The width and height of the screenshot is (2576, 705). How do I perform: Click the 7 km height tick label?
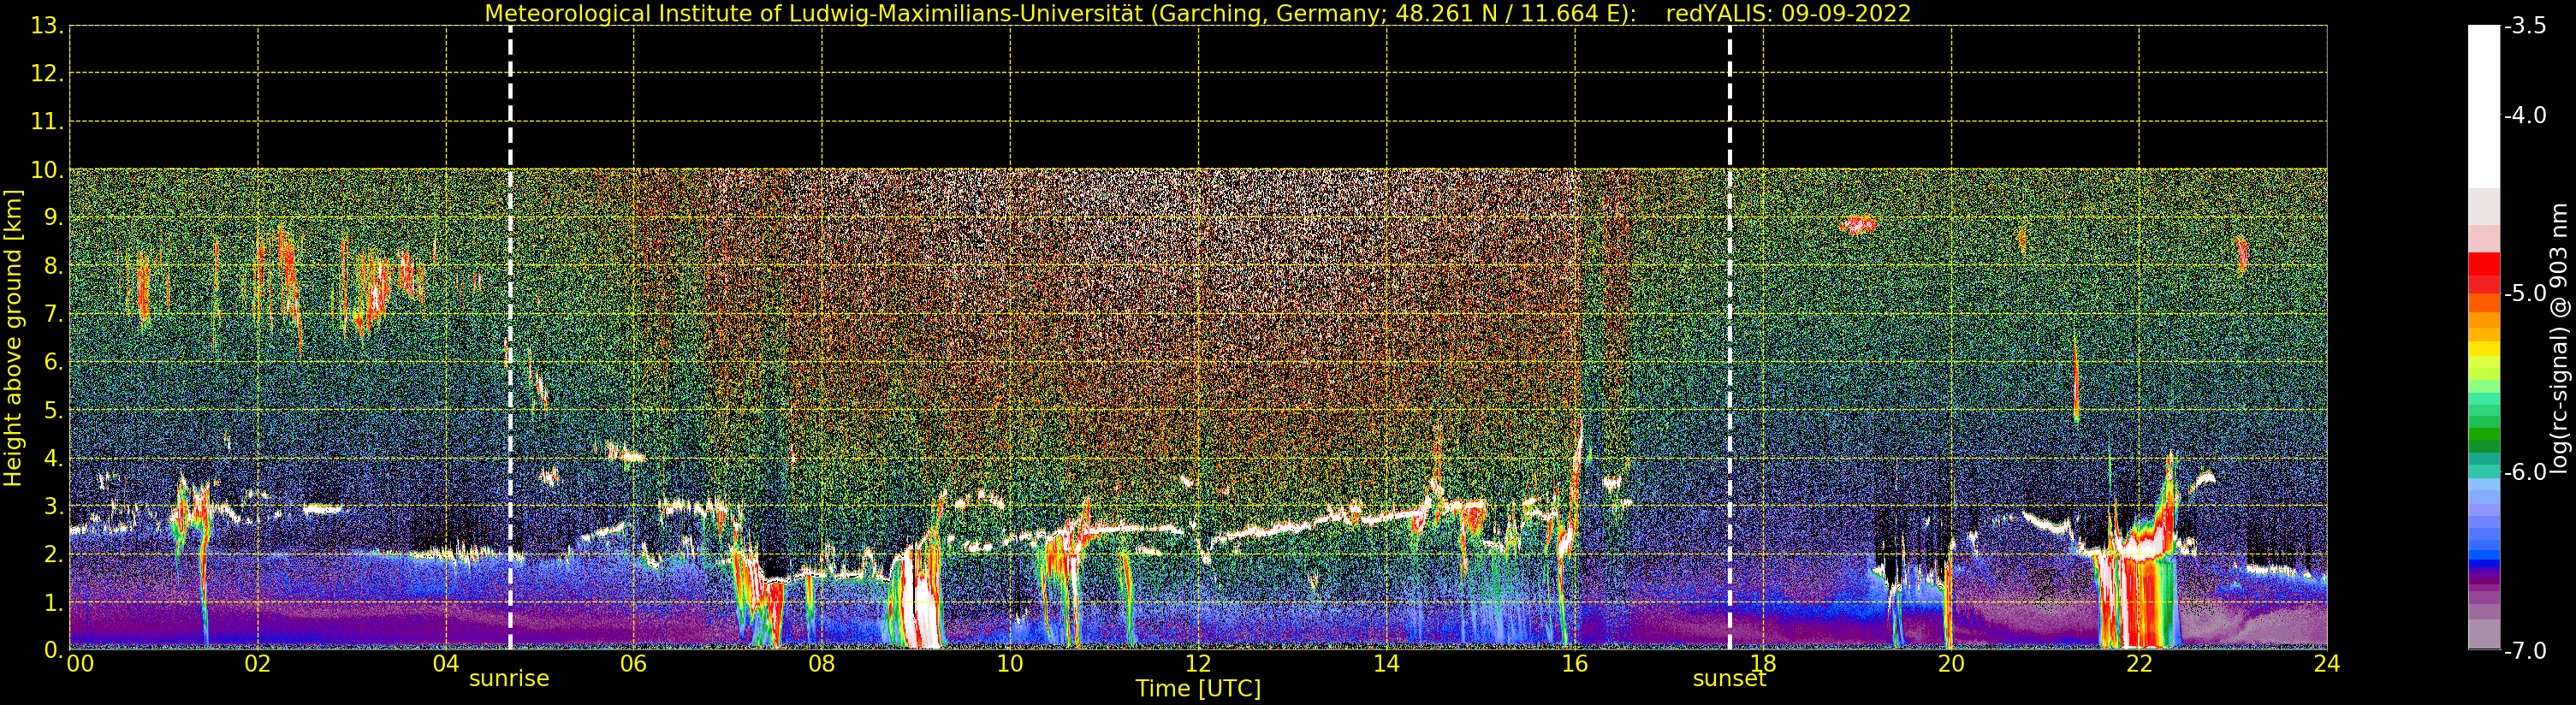point(53,314)
